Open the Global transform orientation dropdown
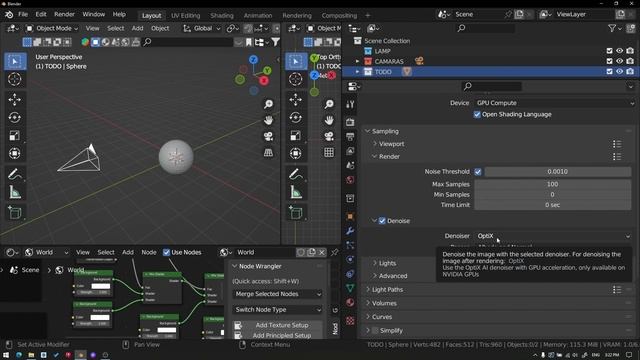Image resolution: width=640 pixels, height=360 pixels. [202, 29]
